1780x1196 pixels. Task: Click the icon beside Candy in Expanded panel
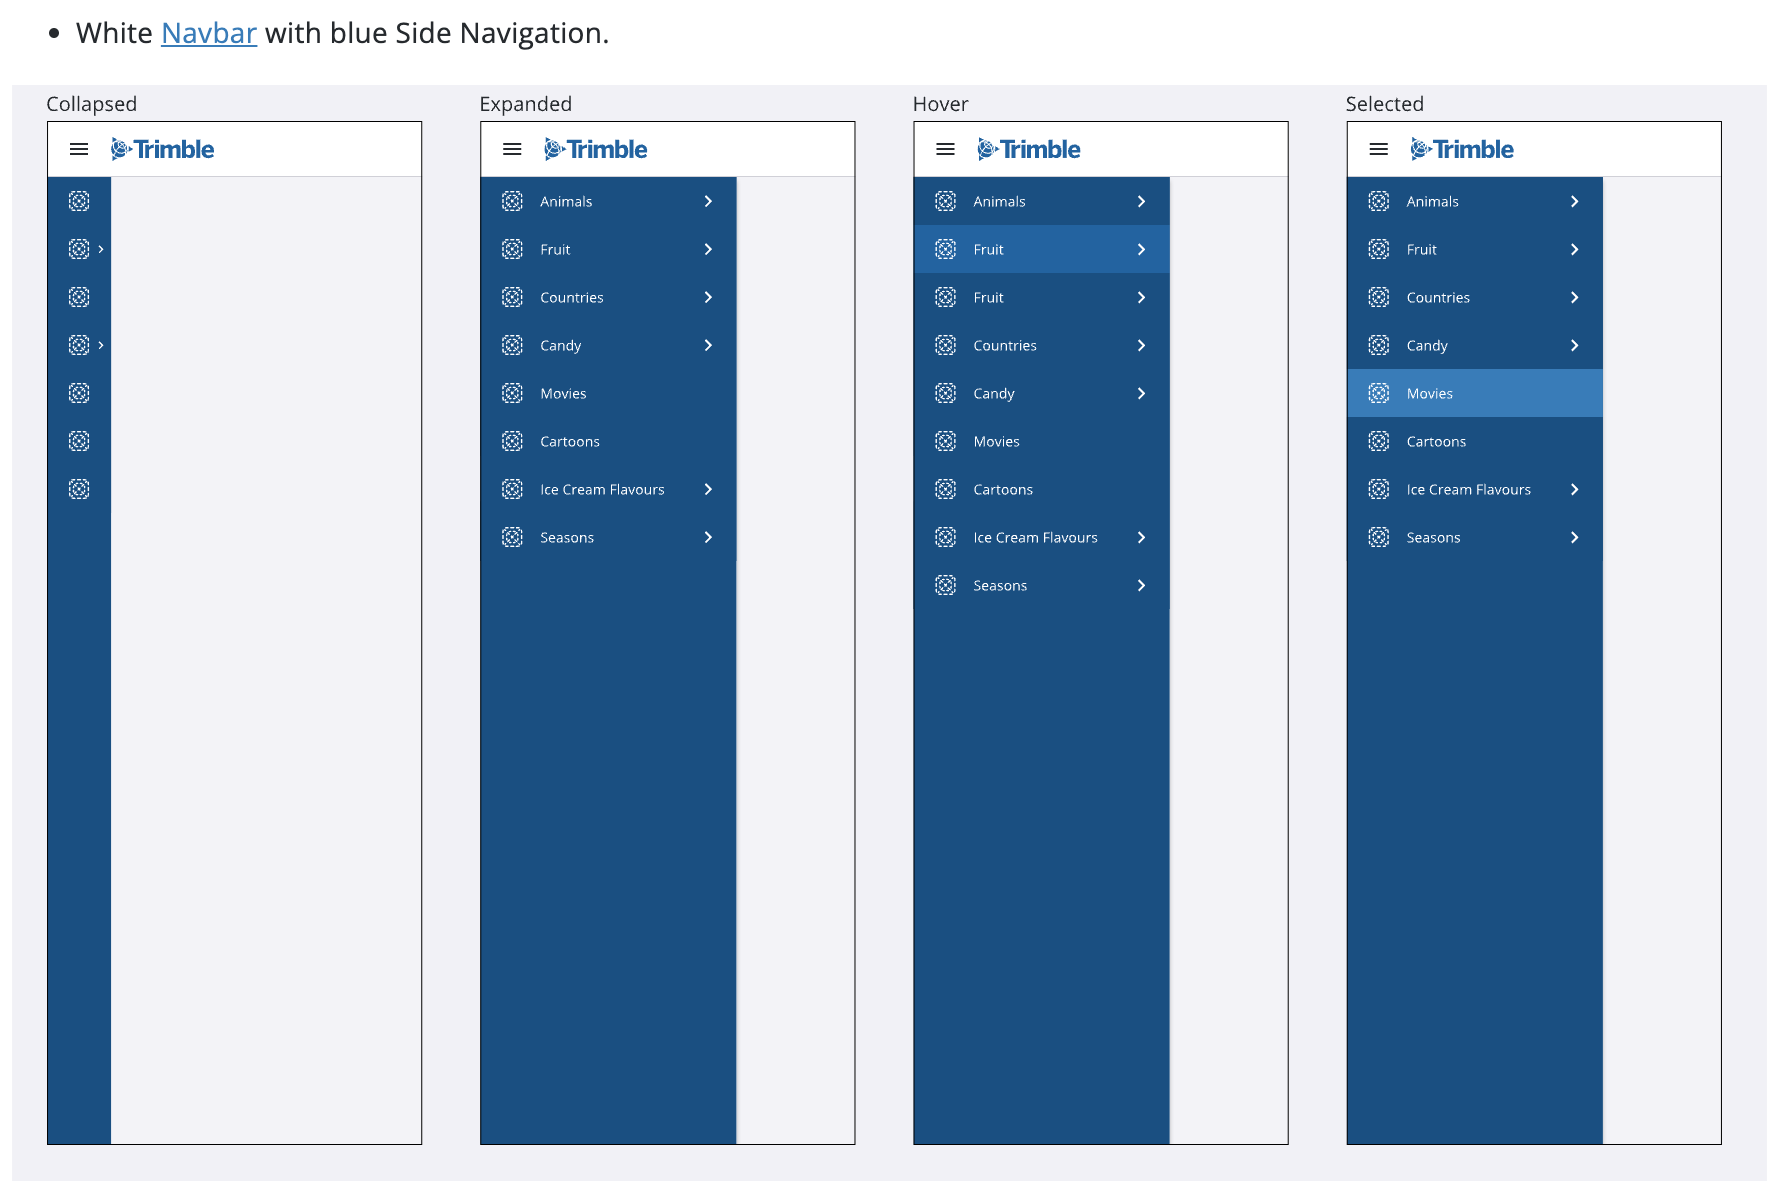[x=512, y=346]
